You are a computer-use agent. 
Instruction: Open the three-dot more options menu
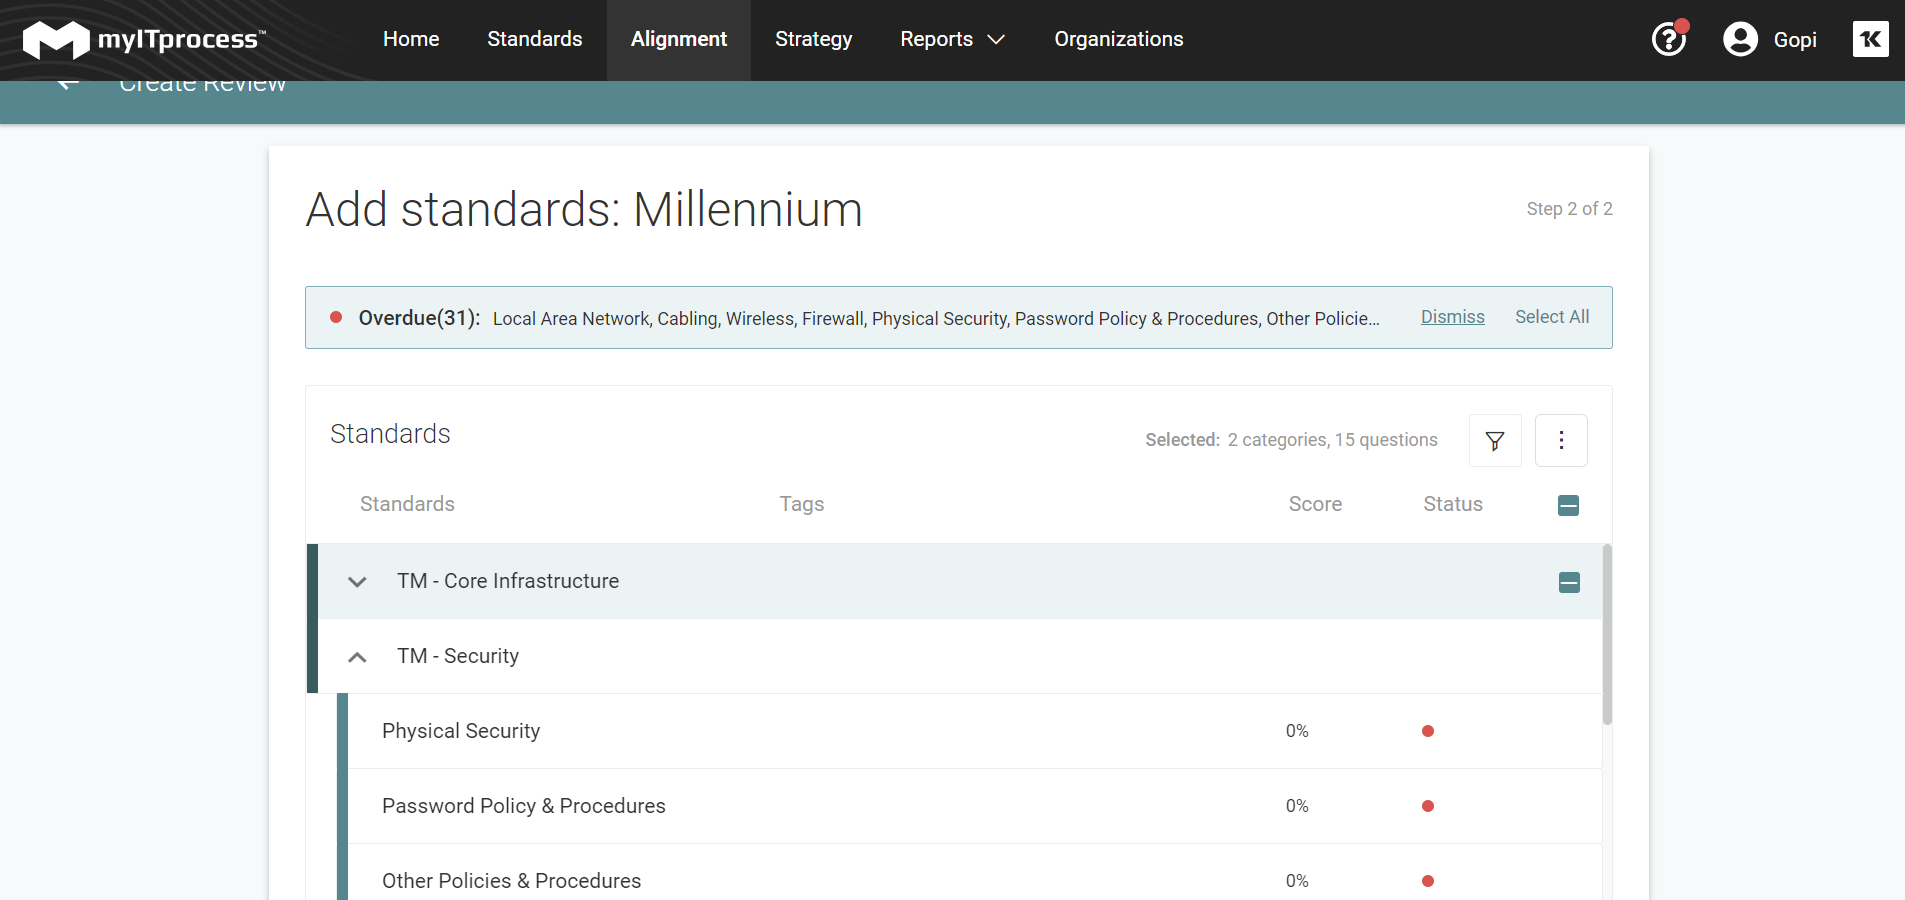1561,440
